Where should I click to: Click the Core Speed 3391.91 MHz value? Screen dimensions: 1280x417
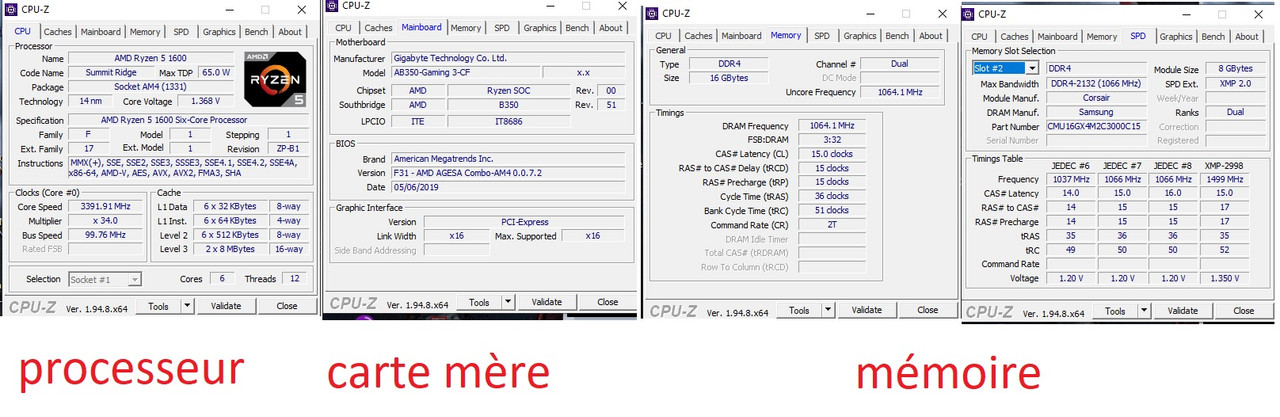(x=104, y=207)
